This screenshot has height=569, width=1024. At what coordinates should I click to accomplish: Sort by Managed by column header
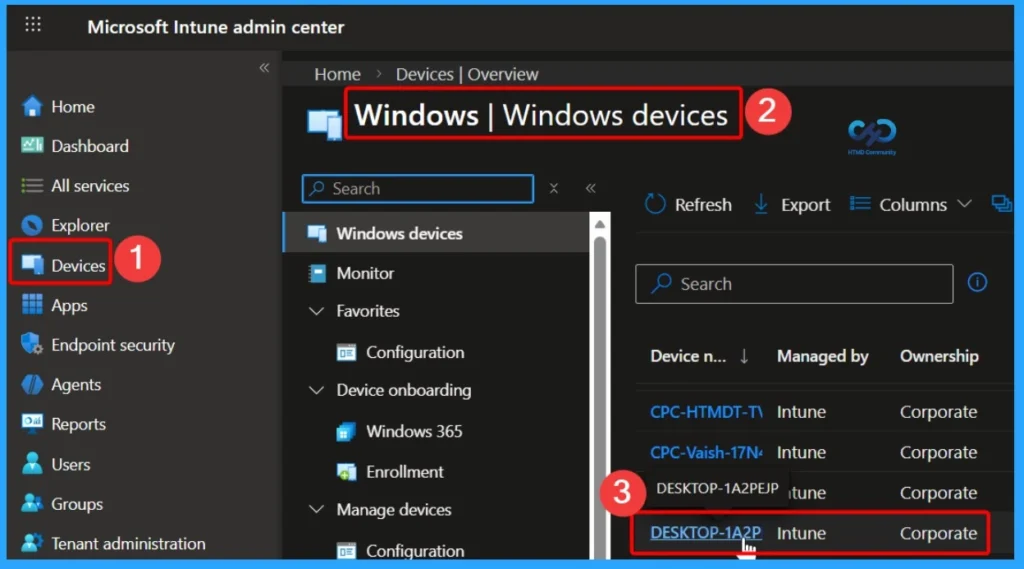(x=822, y=356)
